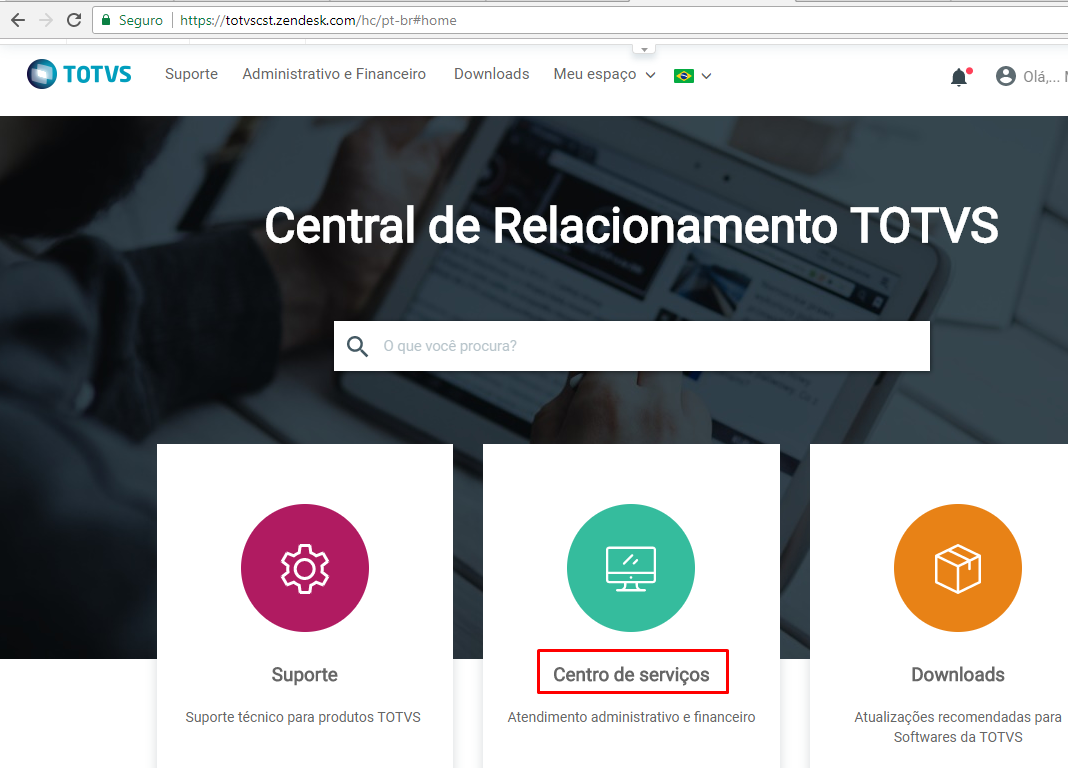1068x768 pixels.
Task: Open Administrativo e Financeiro menu
Action: pyautogui.click(x=334, y=74)
